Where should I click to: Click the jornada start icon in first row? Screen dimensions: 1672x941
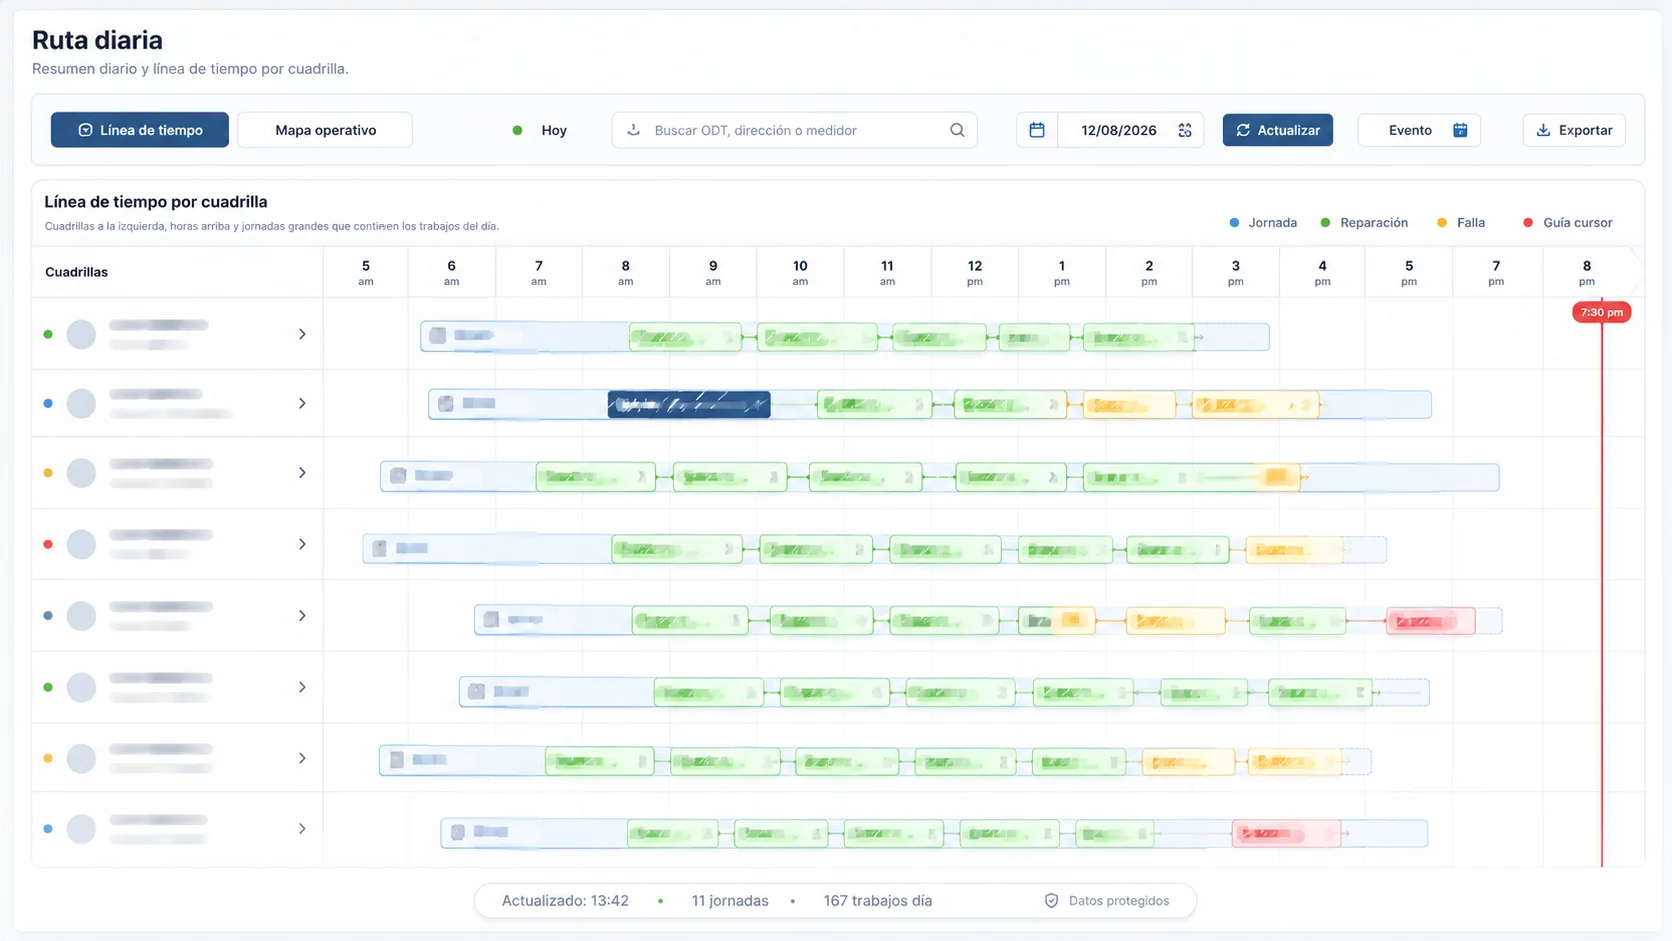(x=438, y=336)
